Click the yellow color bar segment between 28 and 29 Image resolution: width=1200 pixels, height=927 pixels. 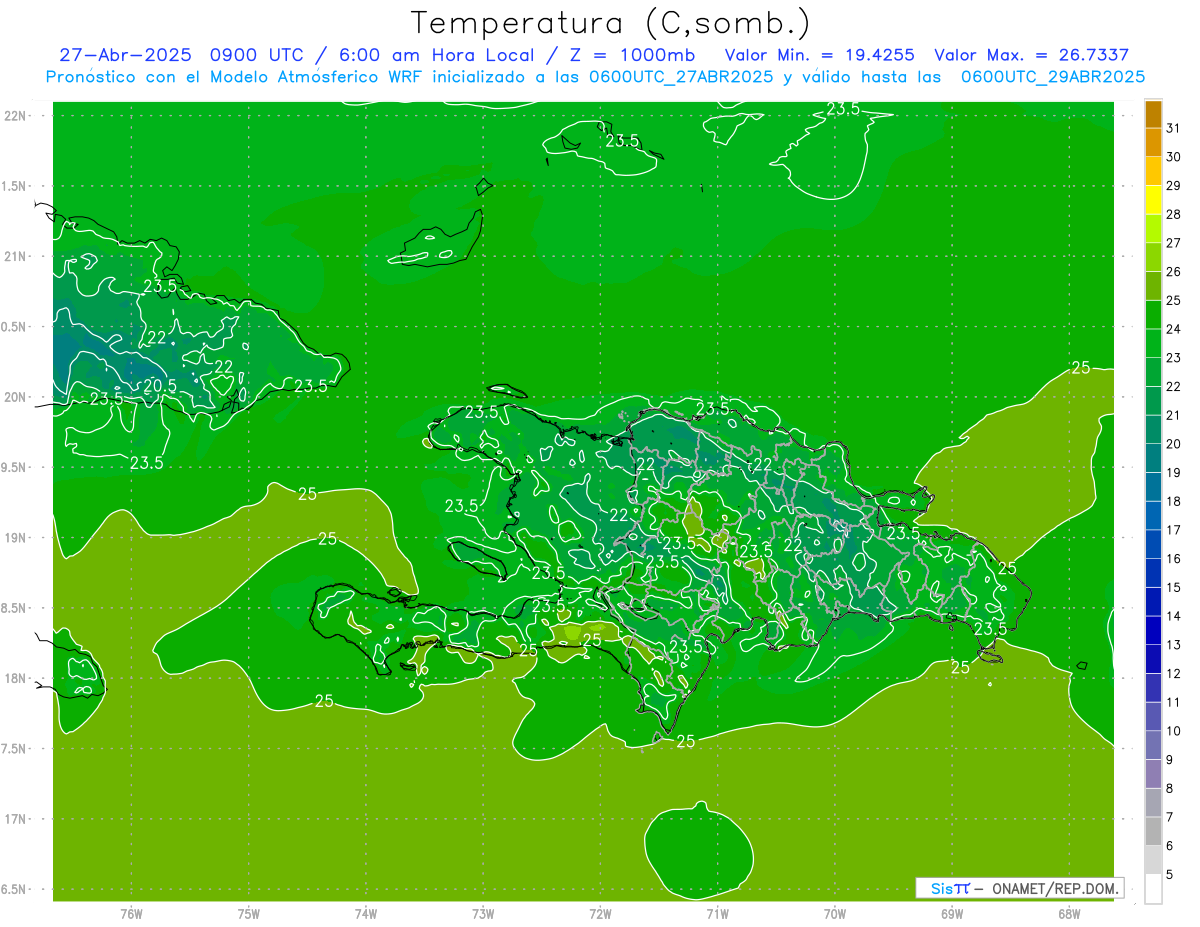[x=1153, y=200]
